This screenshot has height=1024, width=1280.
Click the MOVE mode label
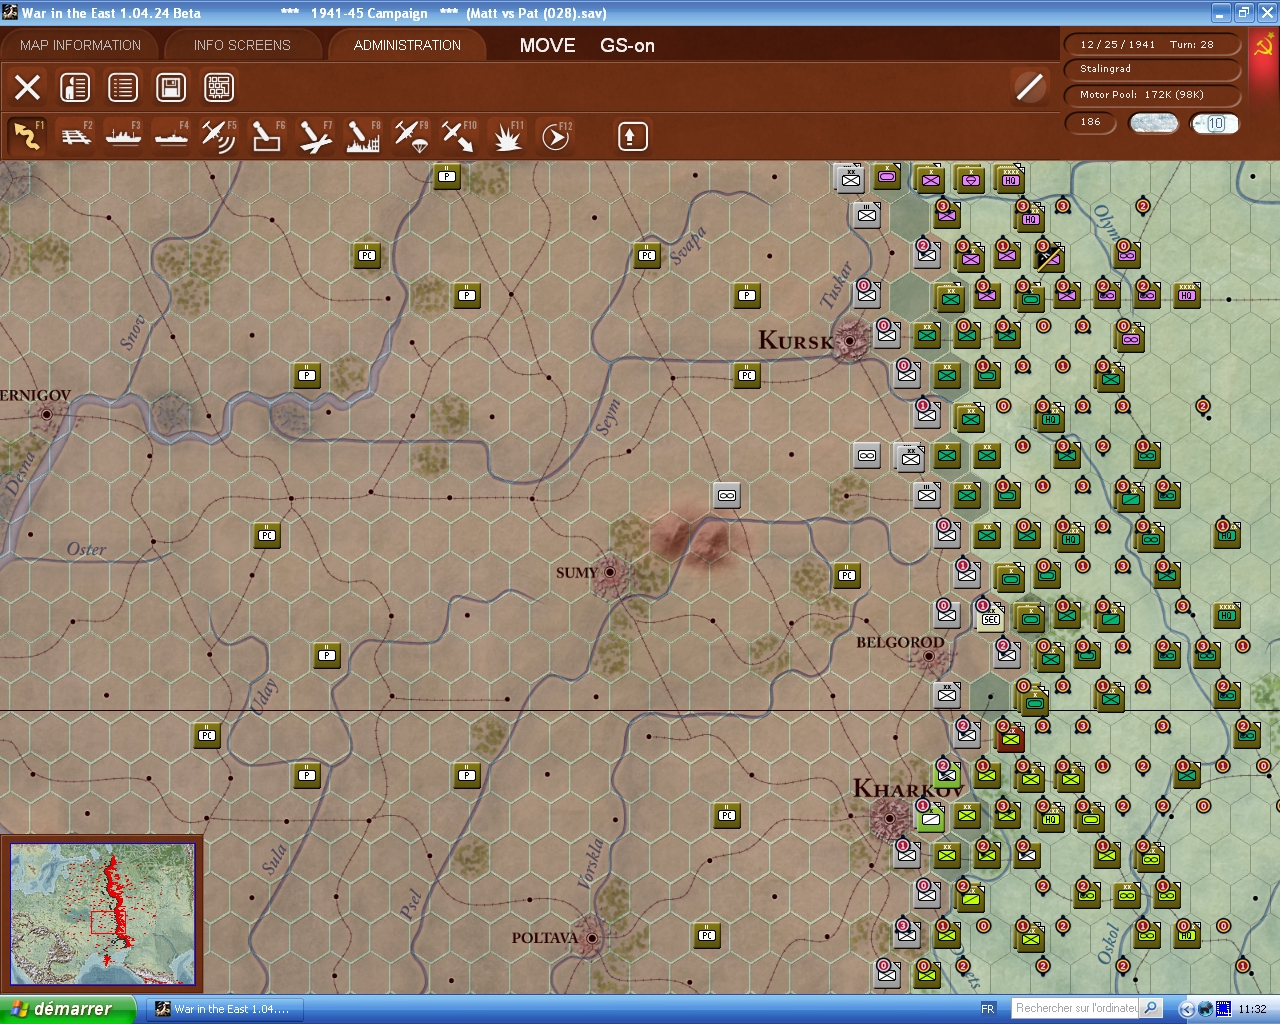pos(547,45)
